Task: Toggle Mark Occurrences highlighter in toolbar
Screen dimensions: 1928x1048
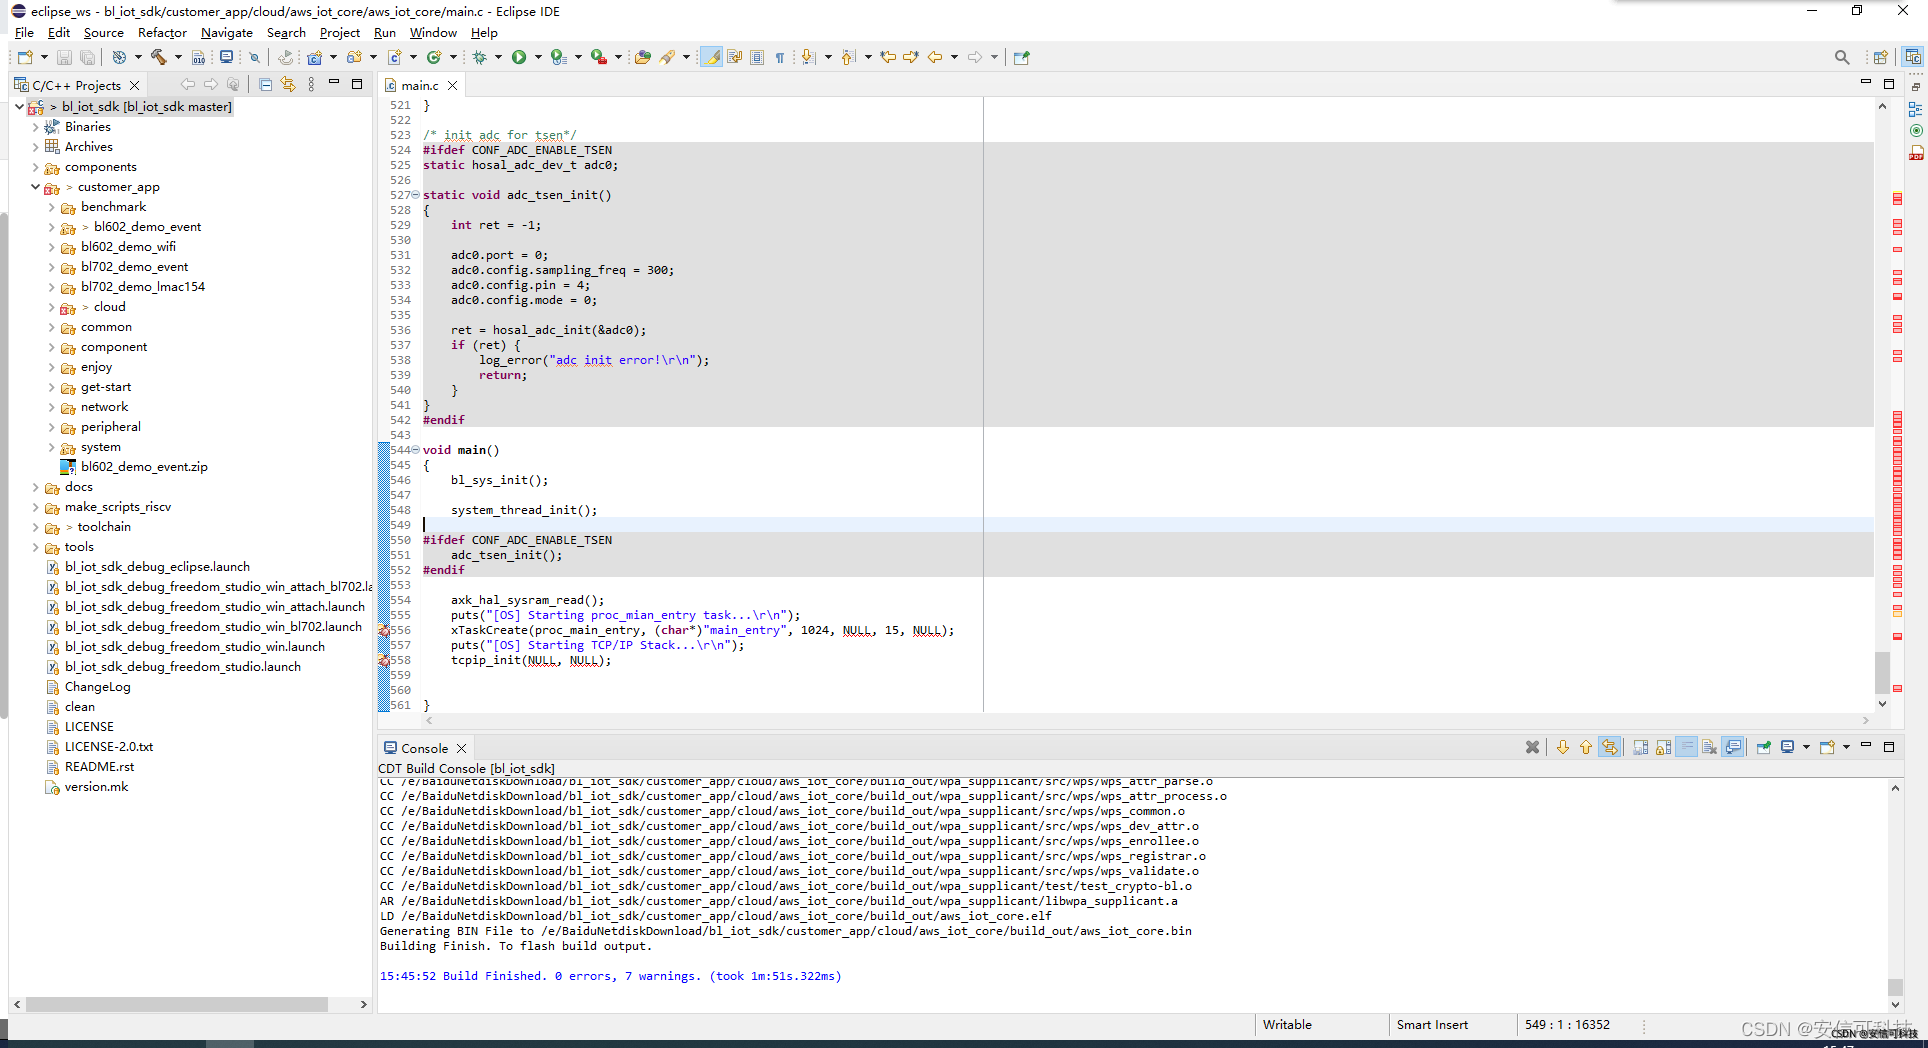Action: click(712, 57)
